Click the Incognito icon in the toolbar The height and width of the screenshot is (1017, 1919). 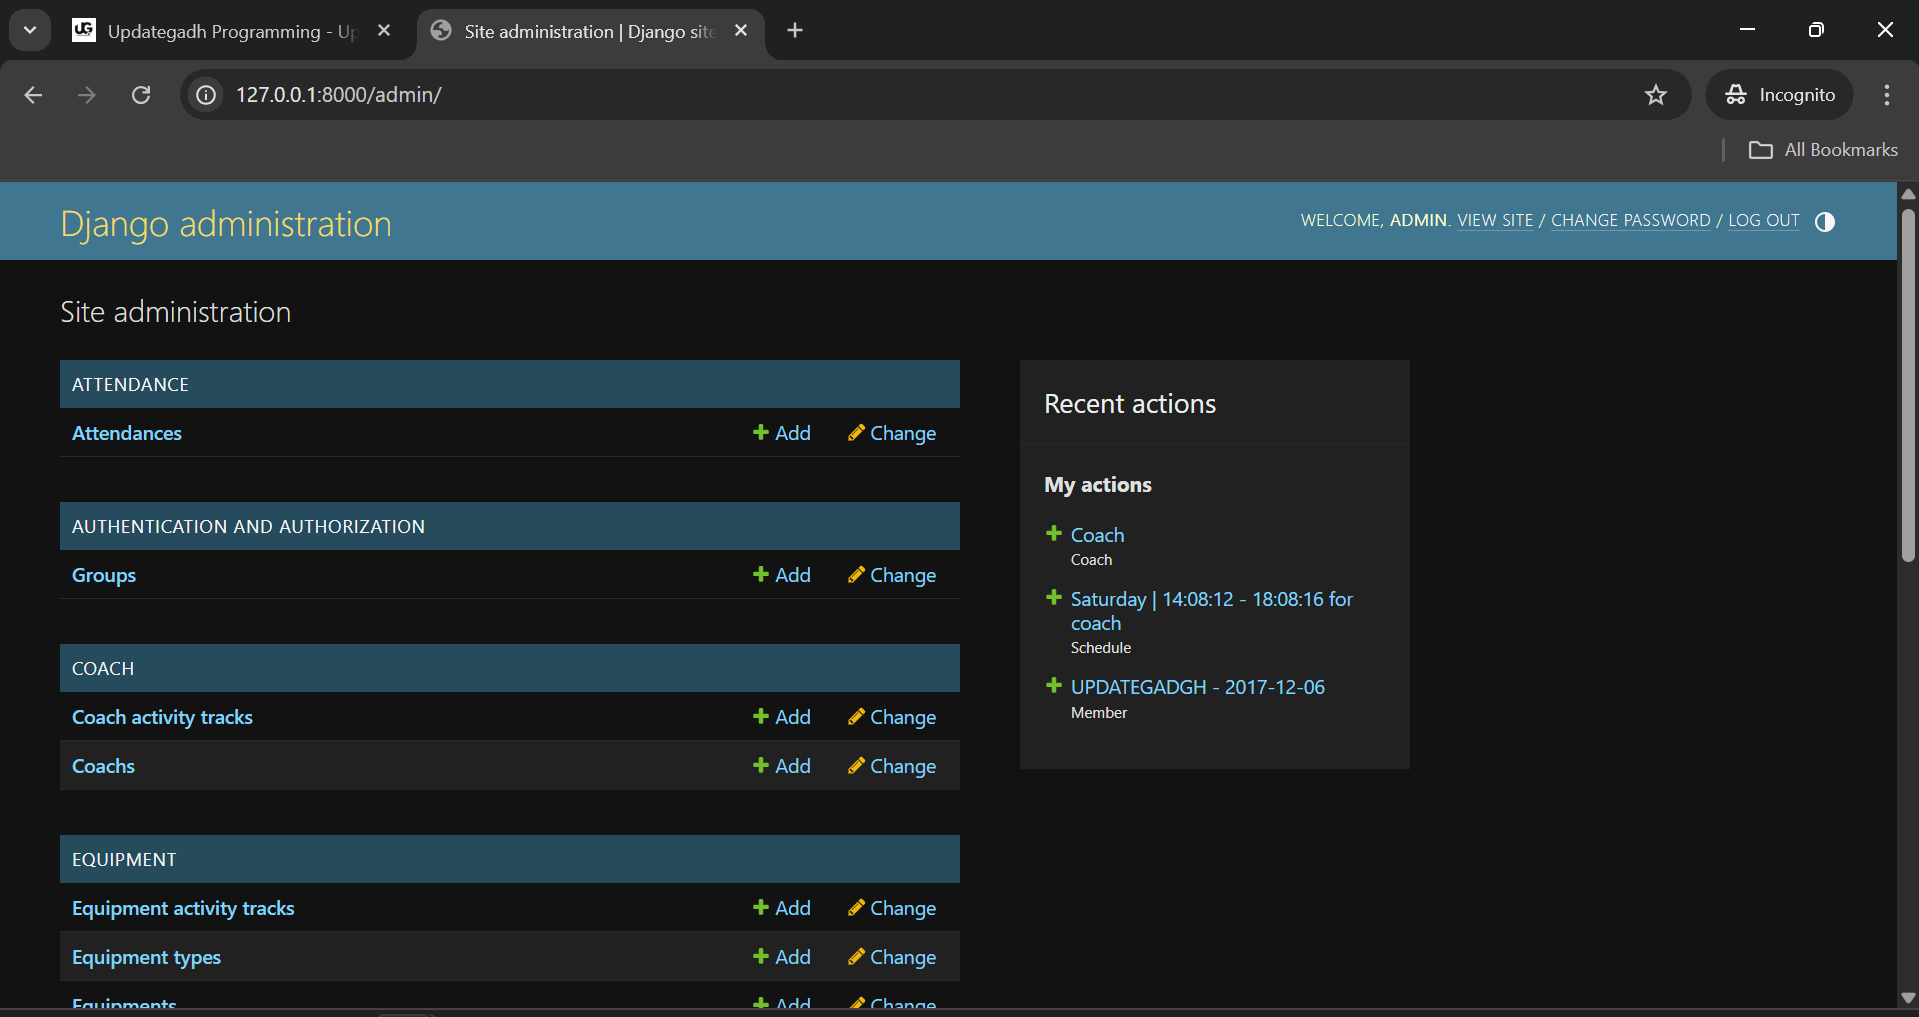pos(1737,95)
